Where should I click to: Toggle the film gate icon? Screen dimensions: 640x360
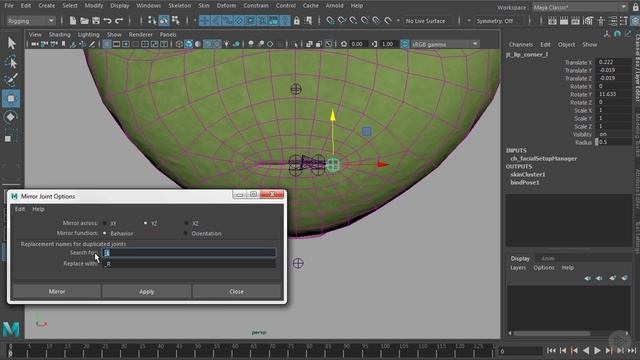(116, 44)
